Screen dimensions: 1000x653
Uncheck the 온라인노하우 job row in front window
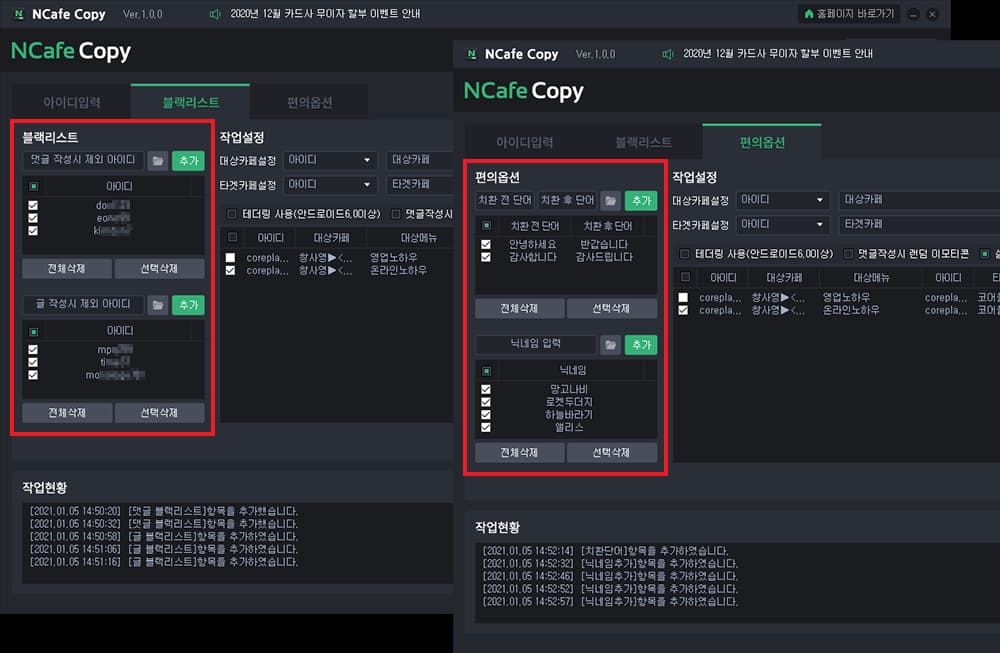point(683,310)
